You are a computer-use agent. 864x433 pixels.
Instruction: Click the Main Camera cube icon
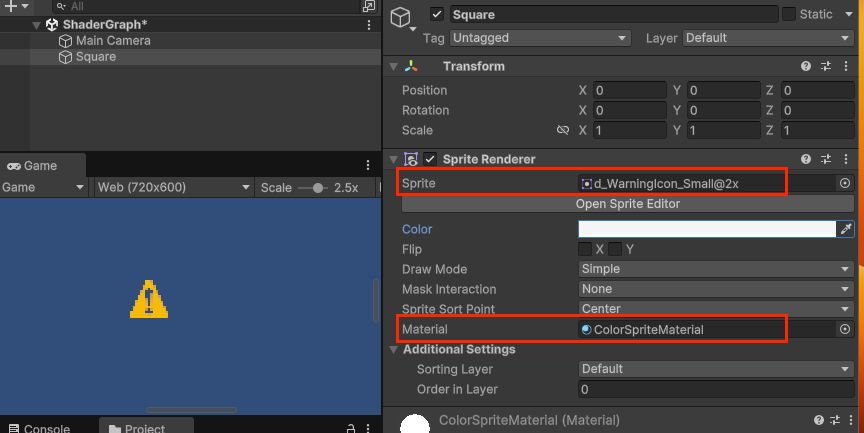coord(66,41)
